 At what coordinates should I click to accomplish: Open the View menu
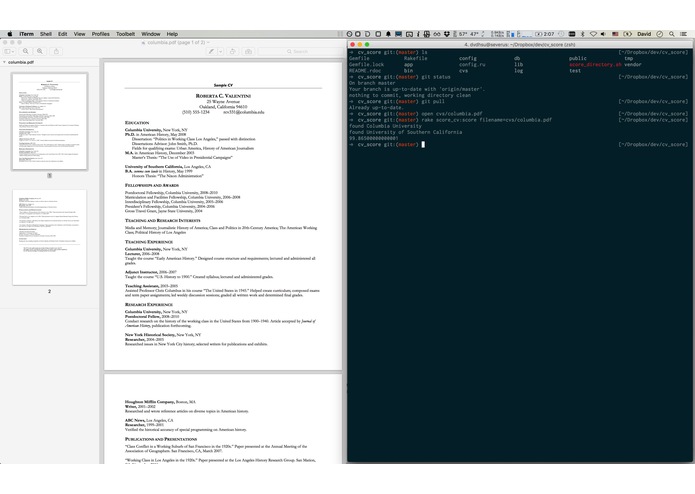click(79, 34)
